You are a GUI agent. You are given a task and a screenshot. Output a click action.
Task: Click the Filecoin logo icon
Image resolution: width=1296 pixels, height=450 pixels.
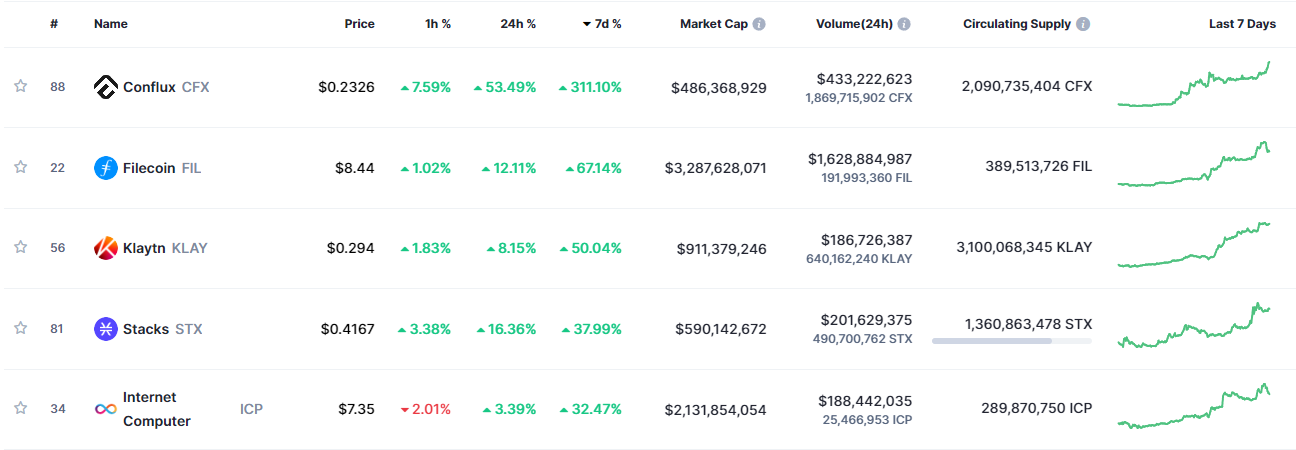[x=106, y=168]
